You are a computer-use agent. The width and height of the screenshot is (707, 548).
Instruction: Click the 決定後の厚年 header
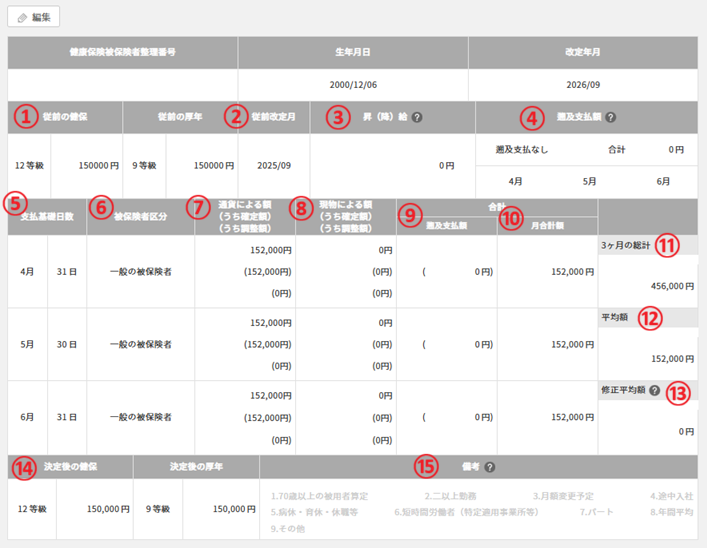point(196,466)
